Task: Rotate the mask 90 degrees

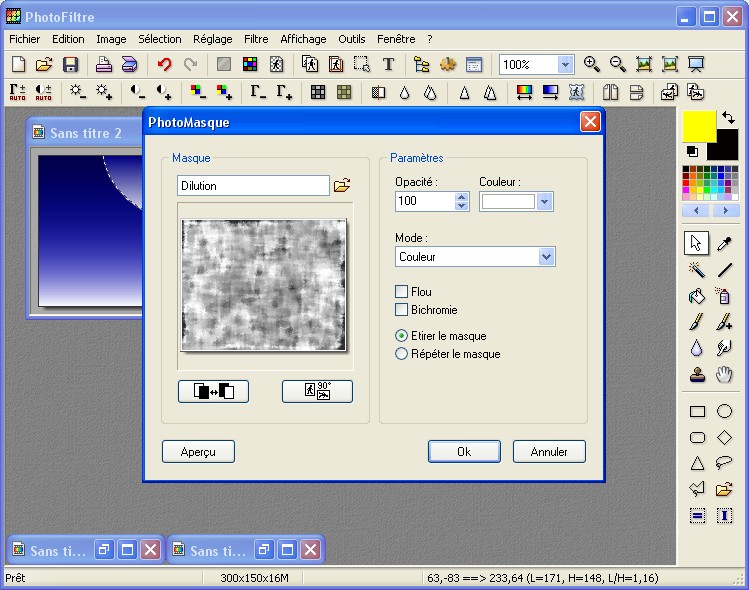Action: point(317,391)
